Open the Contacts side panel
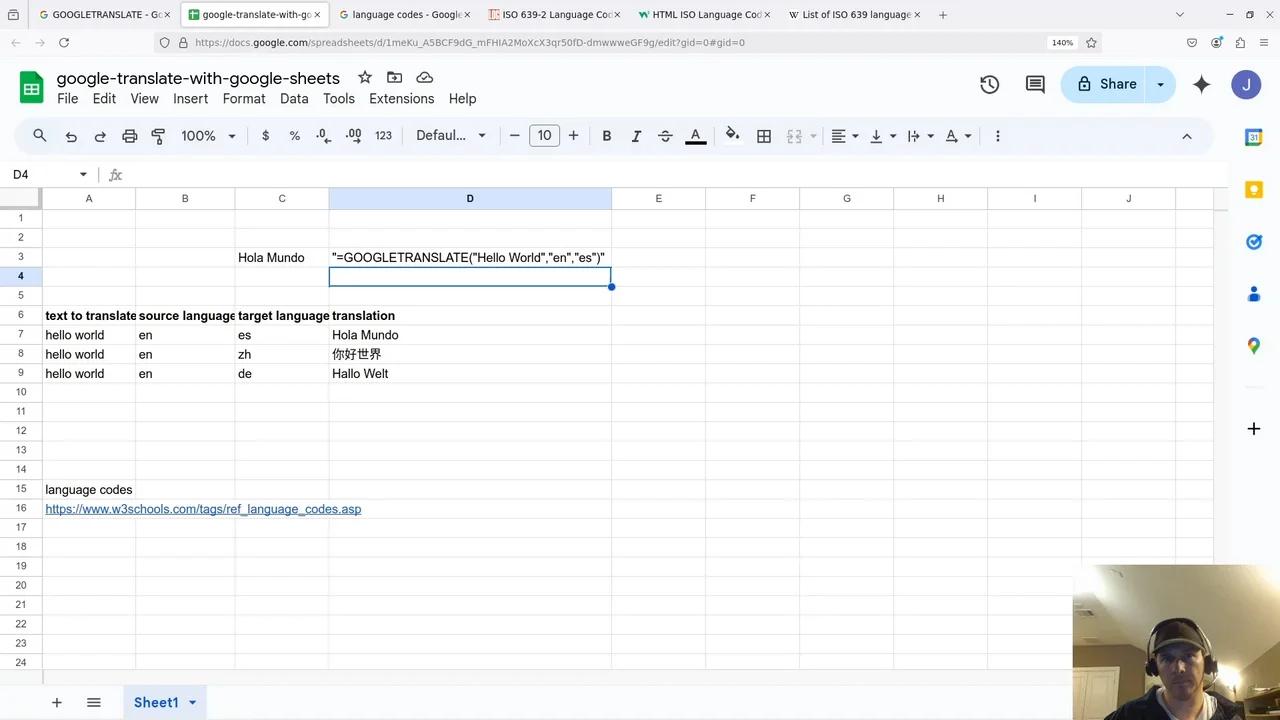The height and width of the screenshot is (720, 1280). click(1253, 293)
